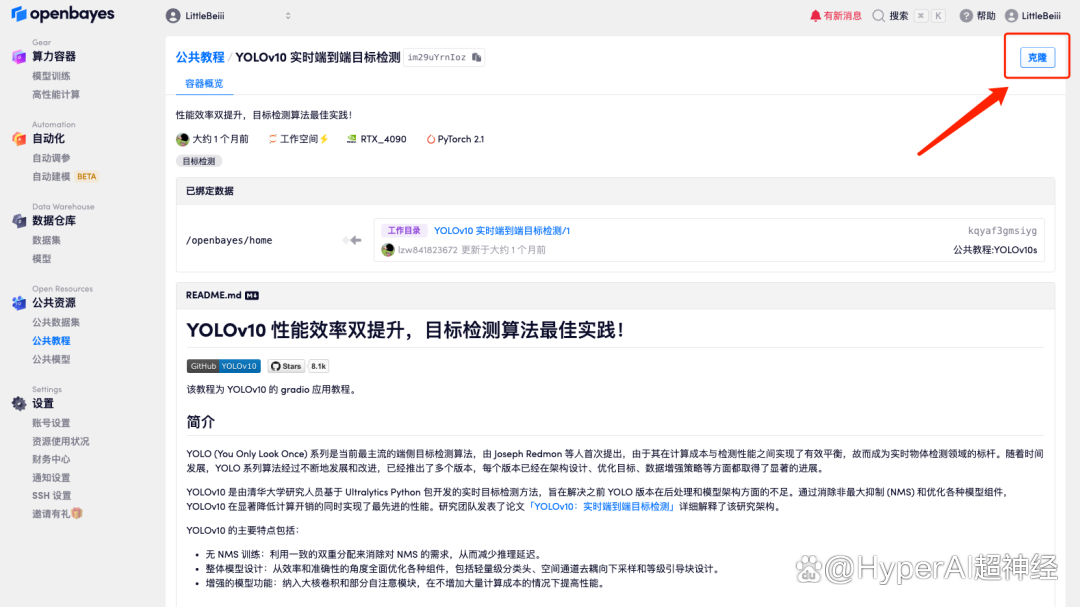Open 公共数据集 in the sidebar

(56, 322)
